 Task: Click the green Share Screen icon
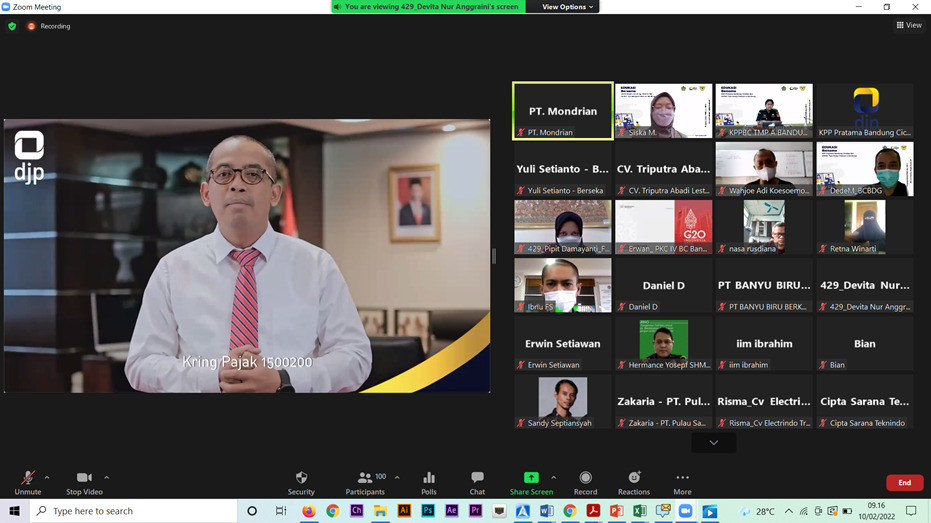click(531, 478)
